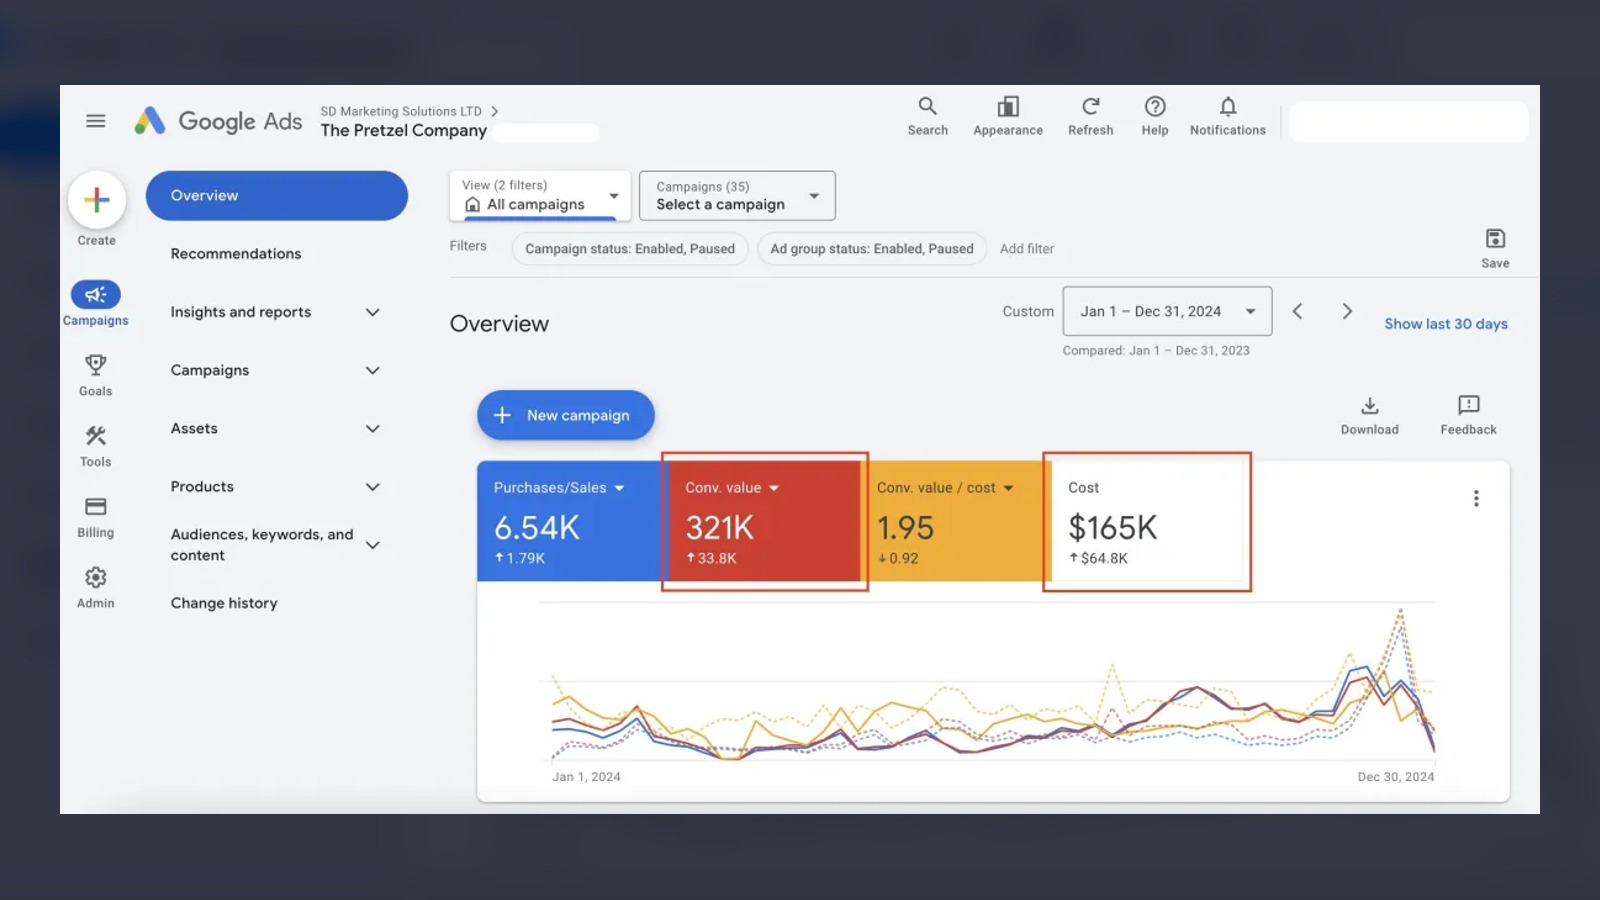Viewport: 1600px width, 900px height.
Task: Open the Select a campaign dropdown
Action: pyautogui.click(x=737, y=196)
